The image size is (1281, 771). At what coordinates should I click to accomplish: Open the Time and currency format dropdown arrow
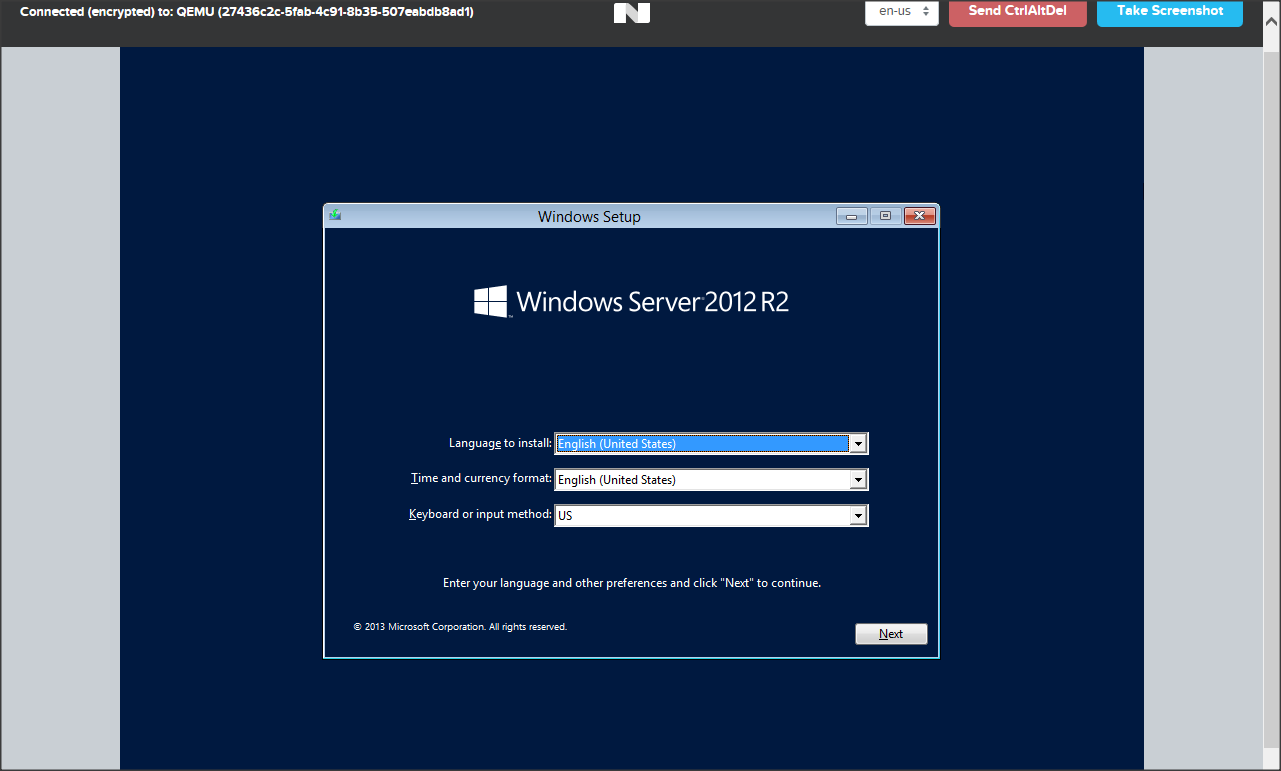click(x=857, y=480)
